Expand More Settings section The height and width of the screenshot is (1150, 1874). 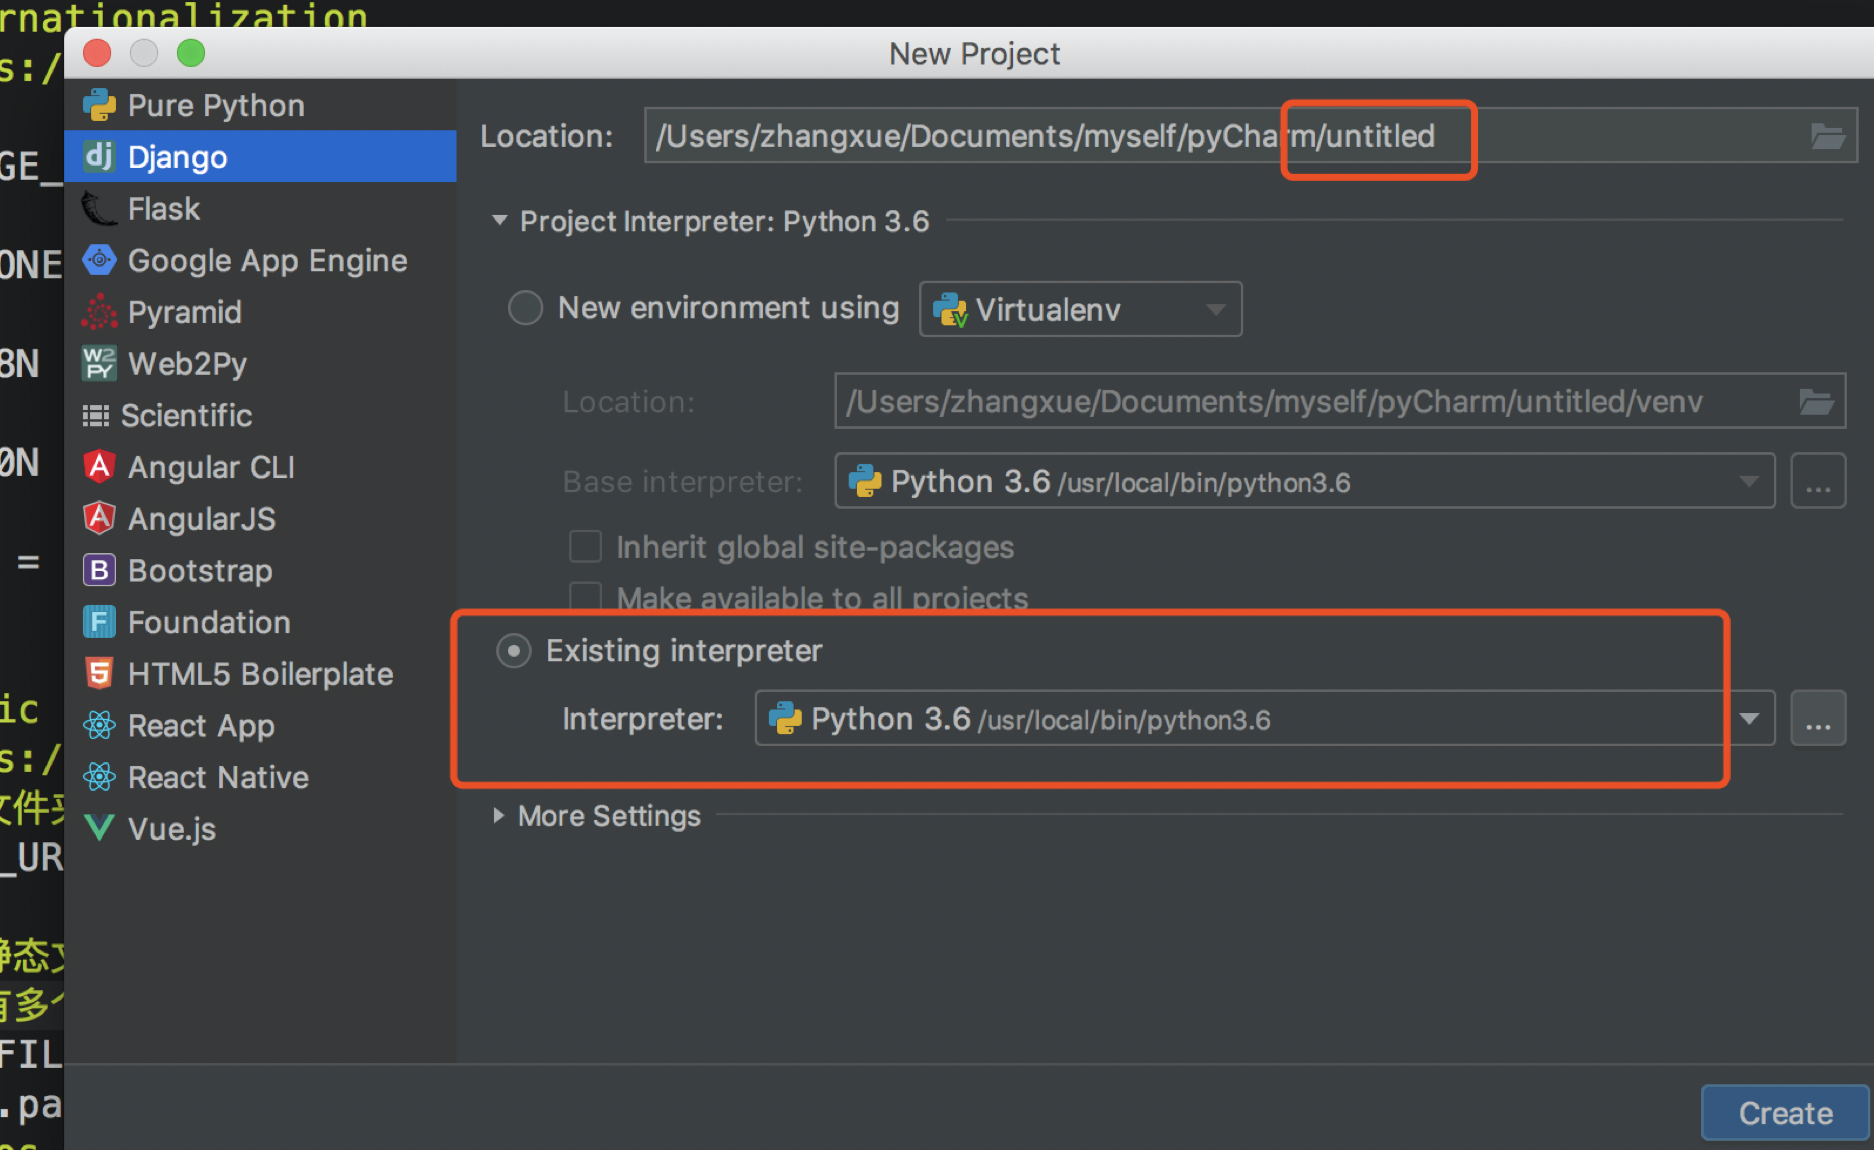click(x=498, y=816)
